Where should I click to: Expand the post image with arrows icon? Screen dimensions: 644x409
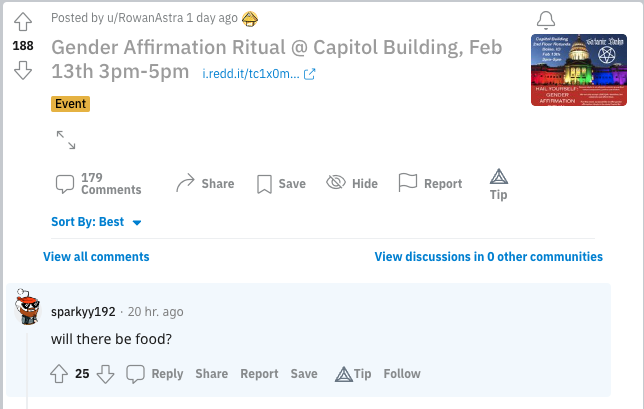(x=66, y=140)
